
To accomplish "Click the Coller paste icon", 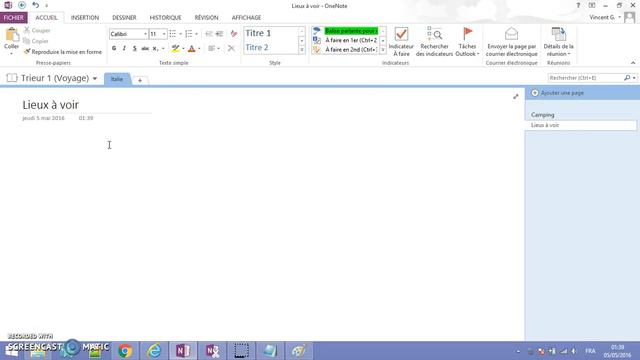I will [11, 36].
